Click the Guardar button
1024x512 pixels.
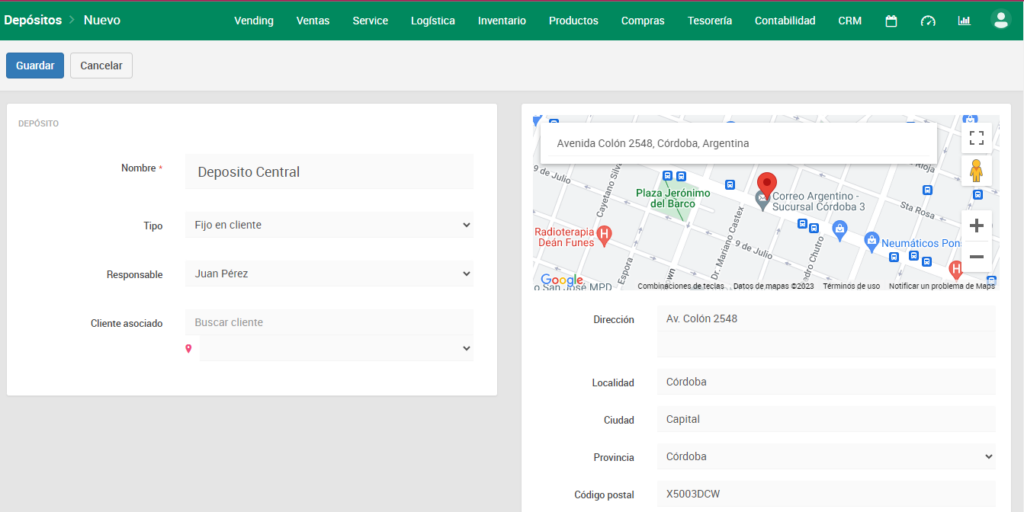click(x=35, y=65)
